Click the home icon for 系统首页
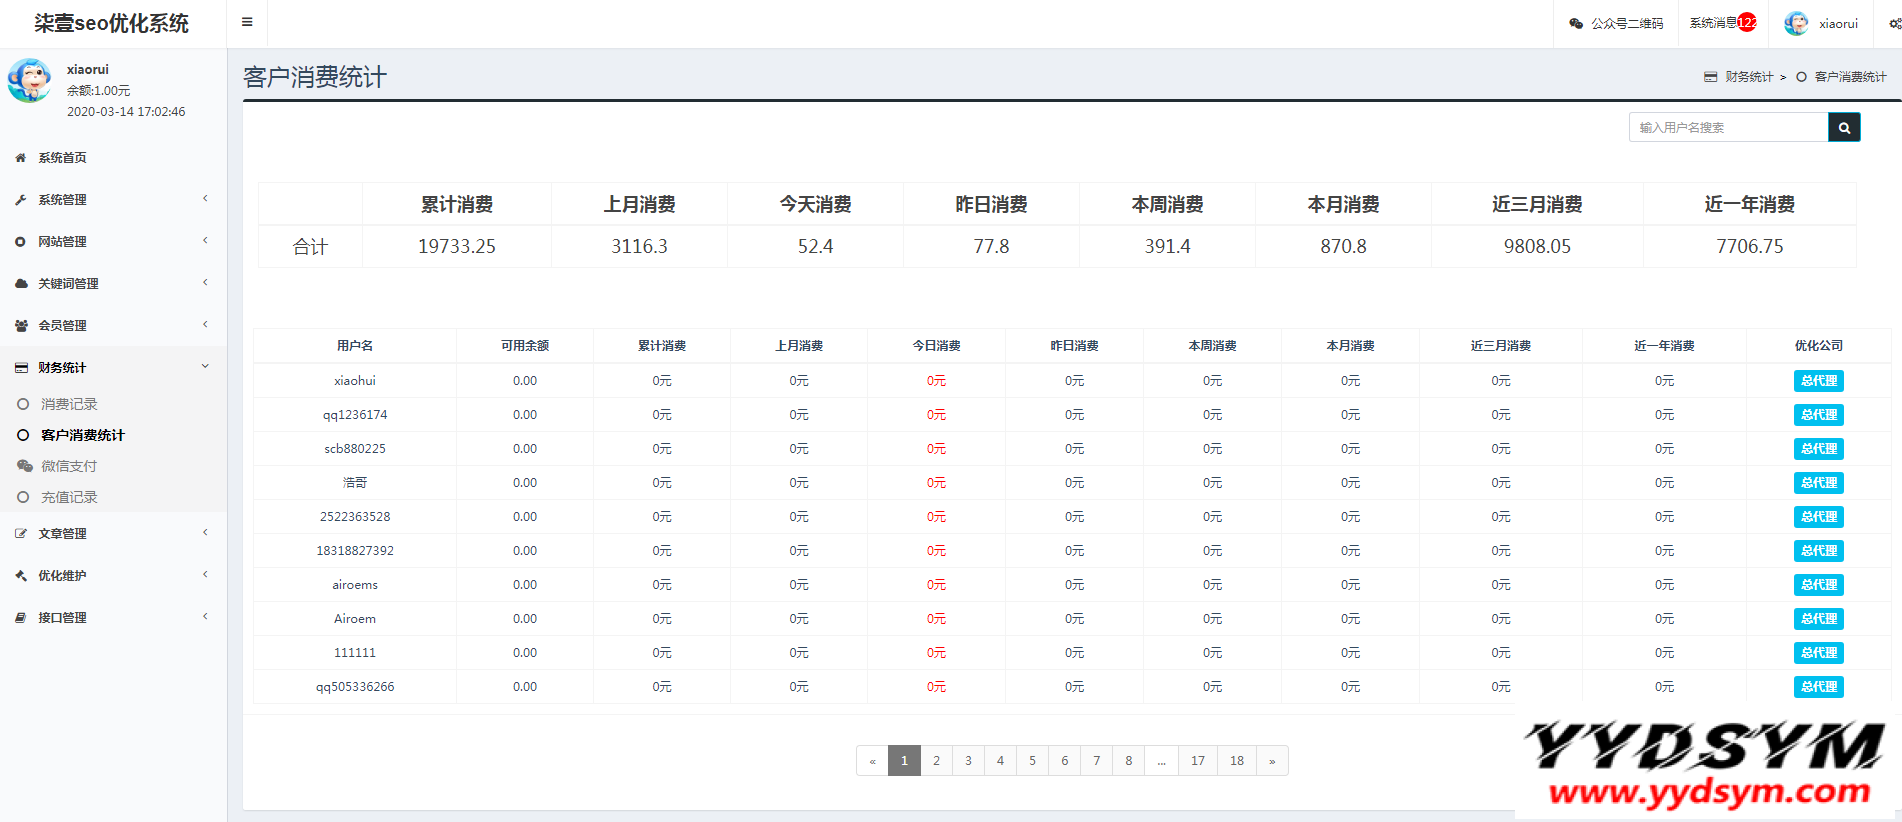1902x822 pixels. [21, 158]
